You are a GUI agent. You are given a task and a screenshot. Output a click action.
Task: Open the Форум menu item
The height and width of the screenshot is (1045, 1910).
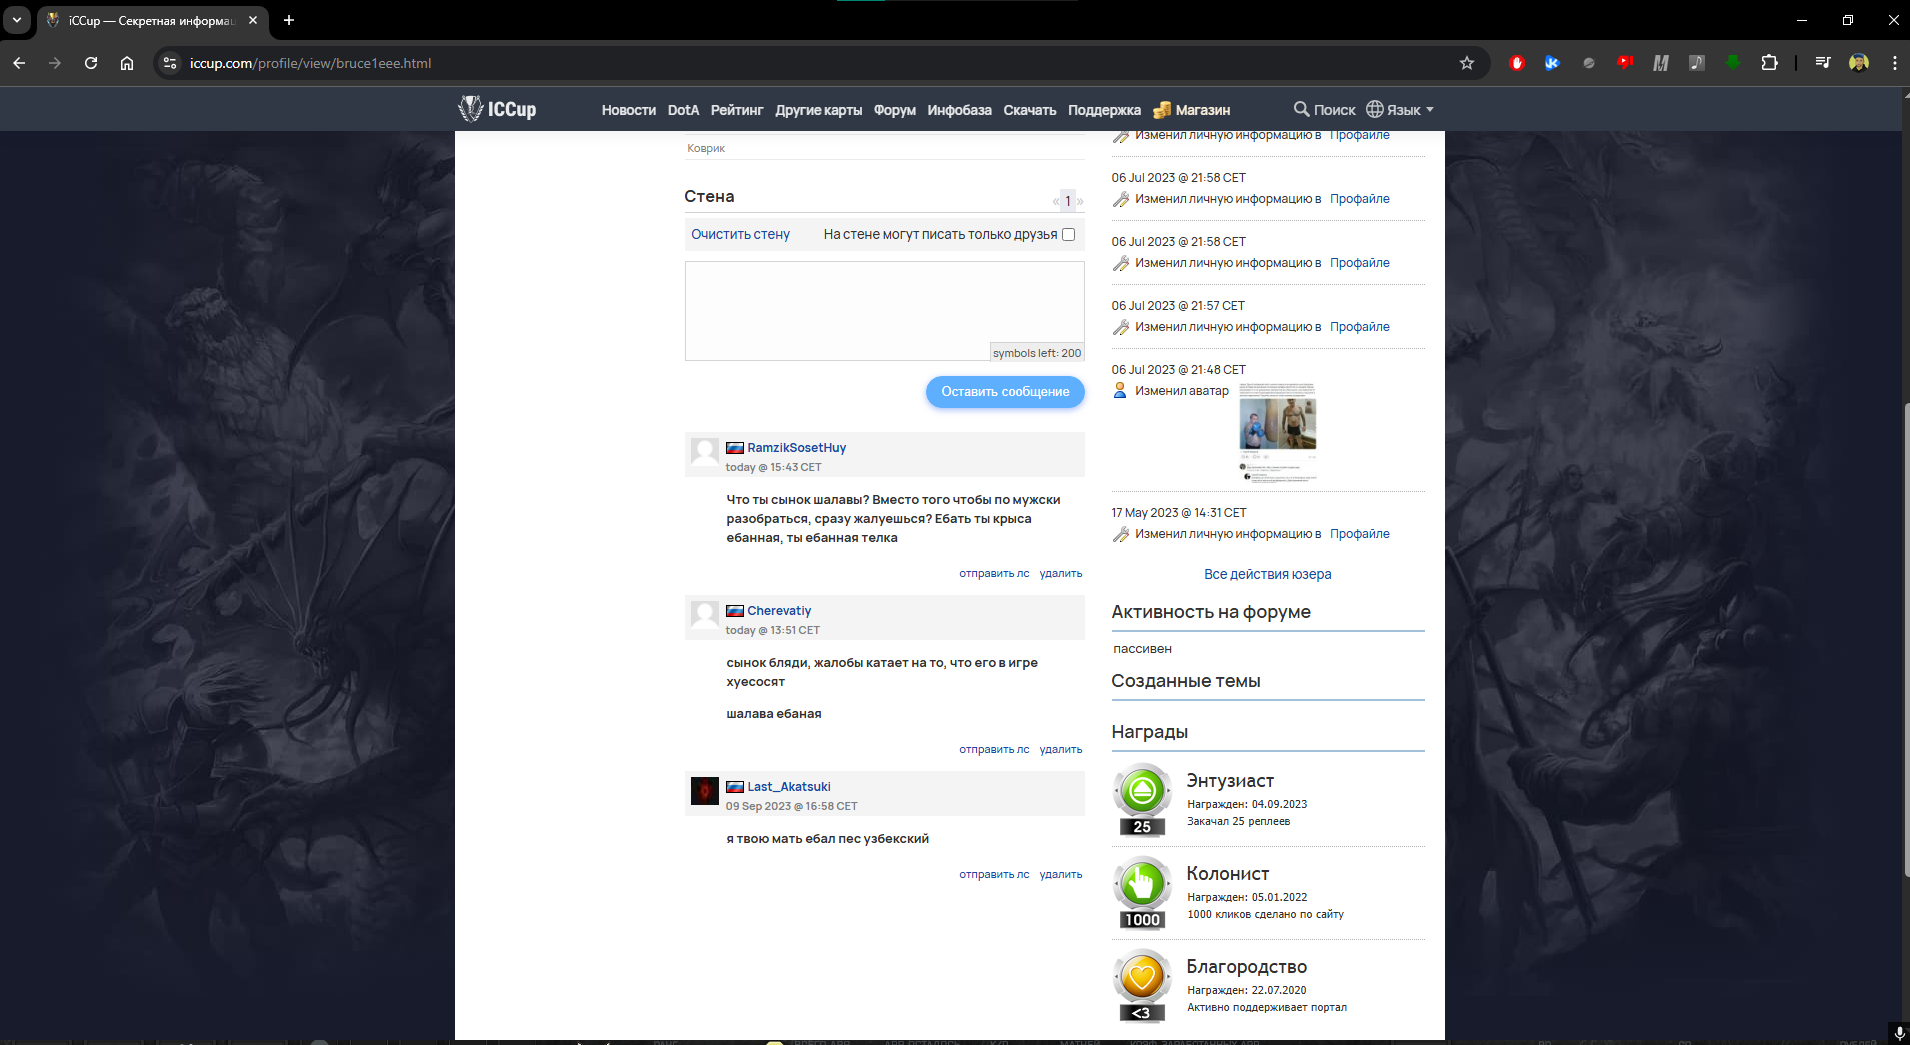tap(894, 110)
